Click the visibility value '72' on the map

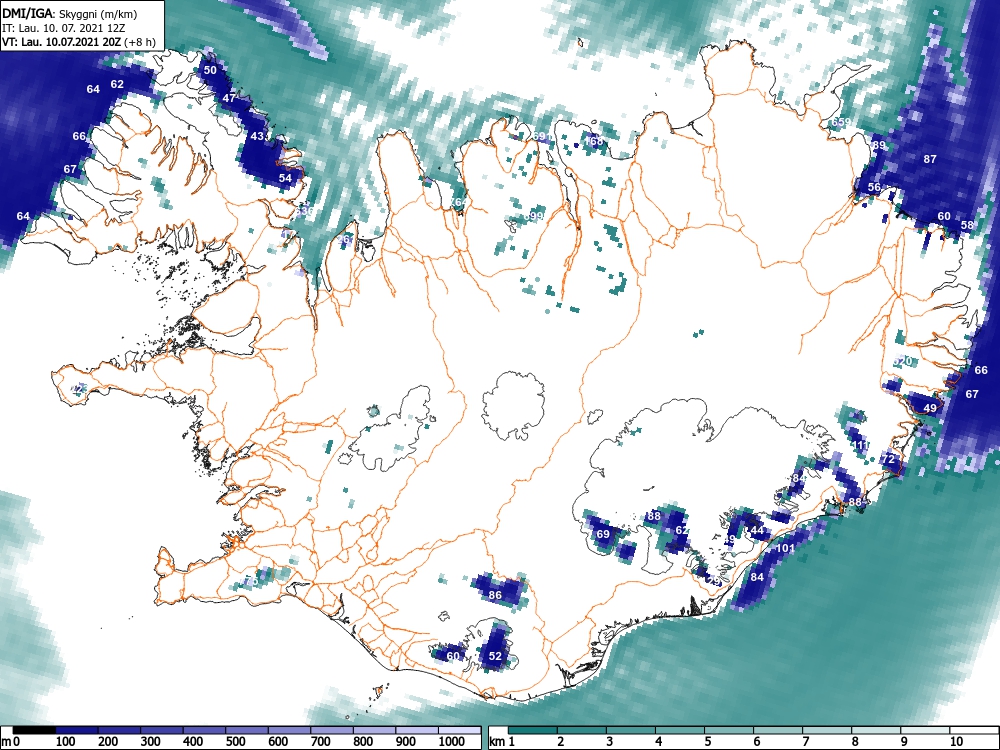click(888, 459)
